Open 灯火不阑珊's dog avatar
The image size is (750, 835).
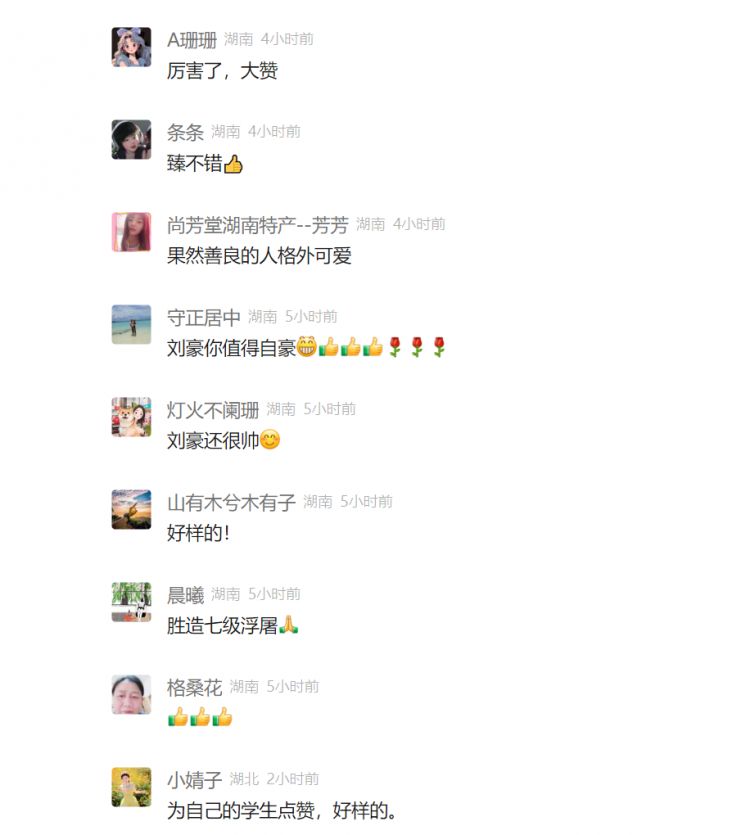click(131, 417)
